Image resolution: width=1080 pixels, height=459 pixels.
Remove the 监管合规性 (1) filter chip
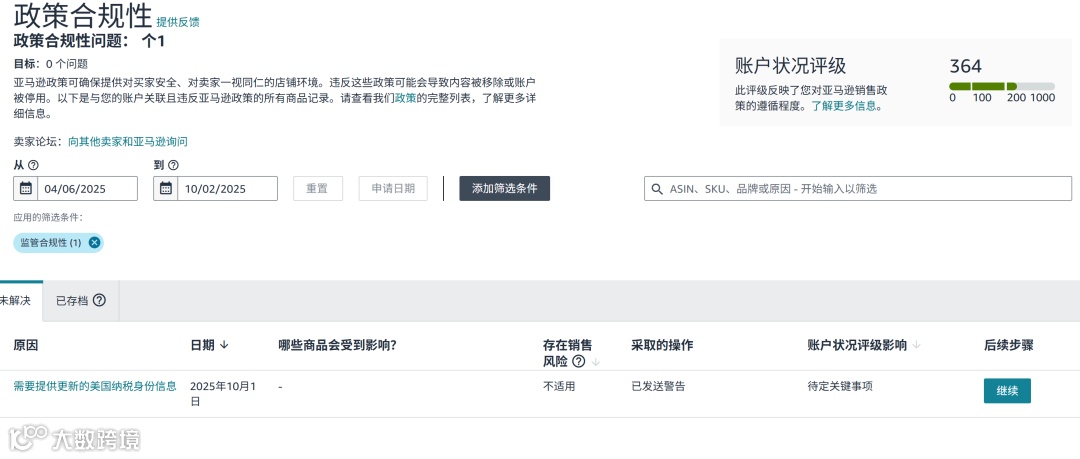tap(94, 243)
